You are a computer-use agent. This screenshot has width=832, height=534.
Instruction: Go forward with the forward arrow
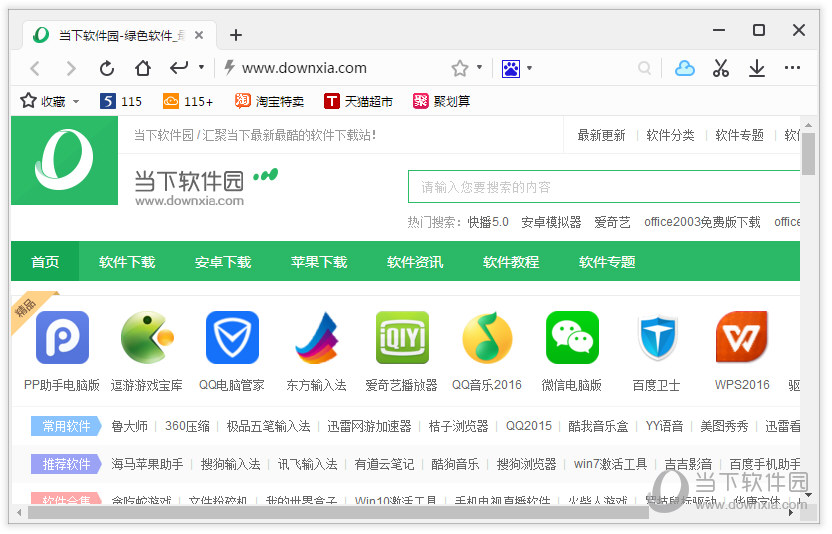point(71,68)
